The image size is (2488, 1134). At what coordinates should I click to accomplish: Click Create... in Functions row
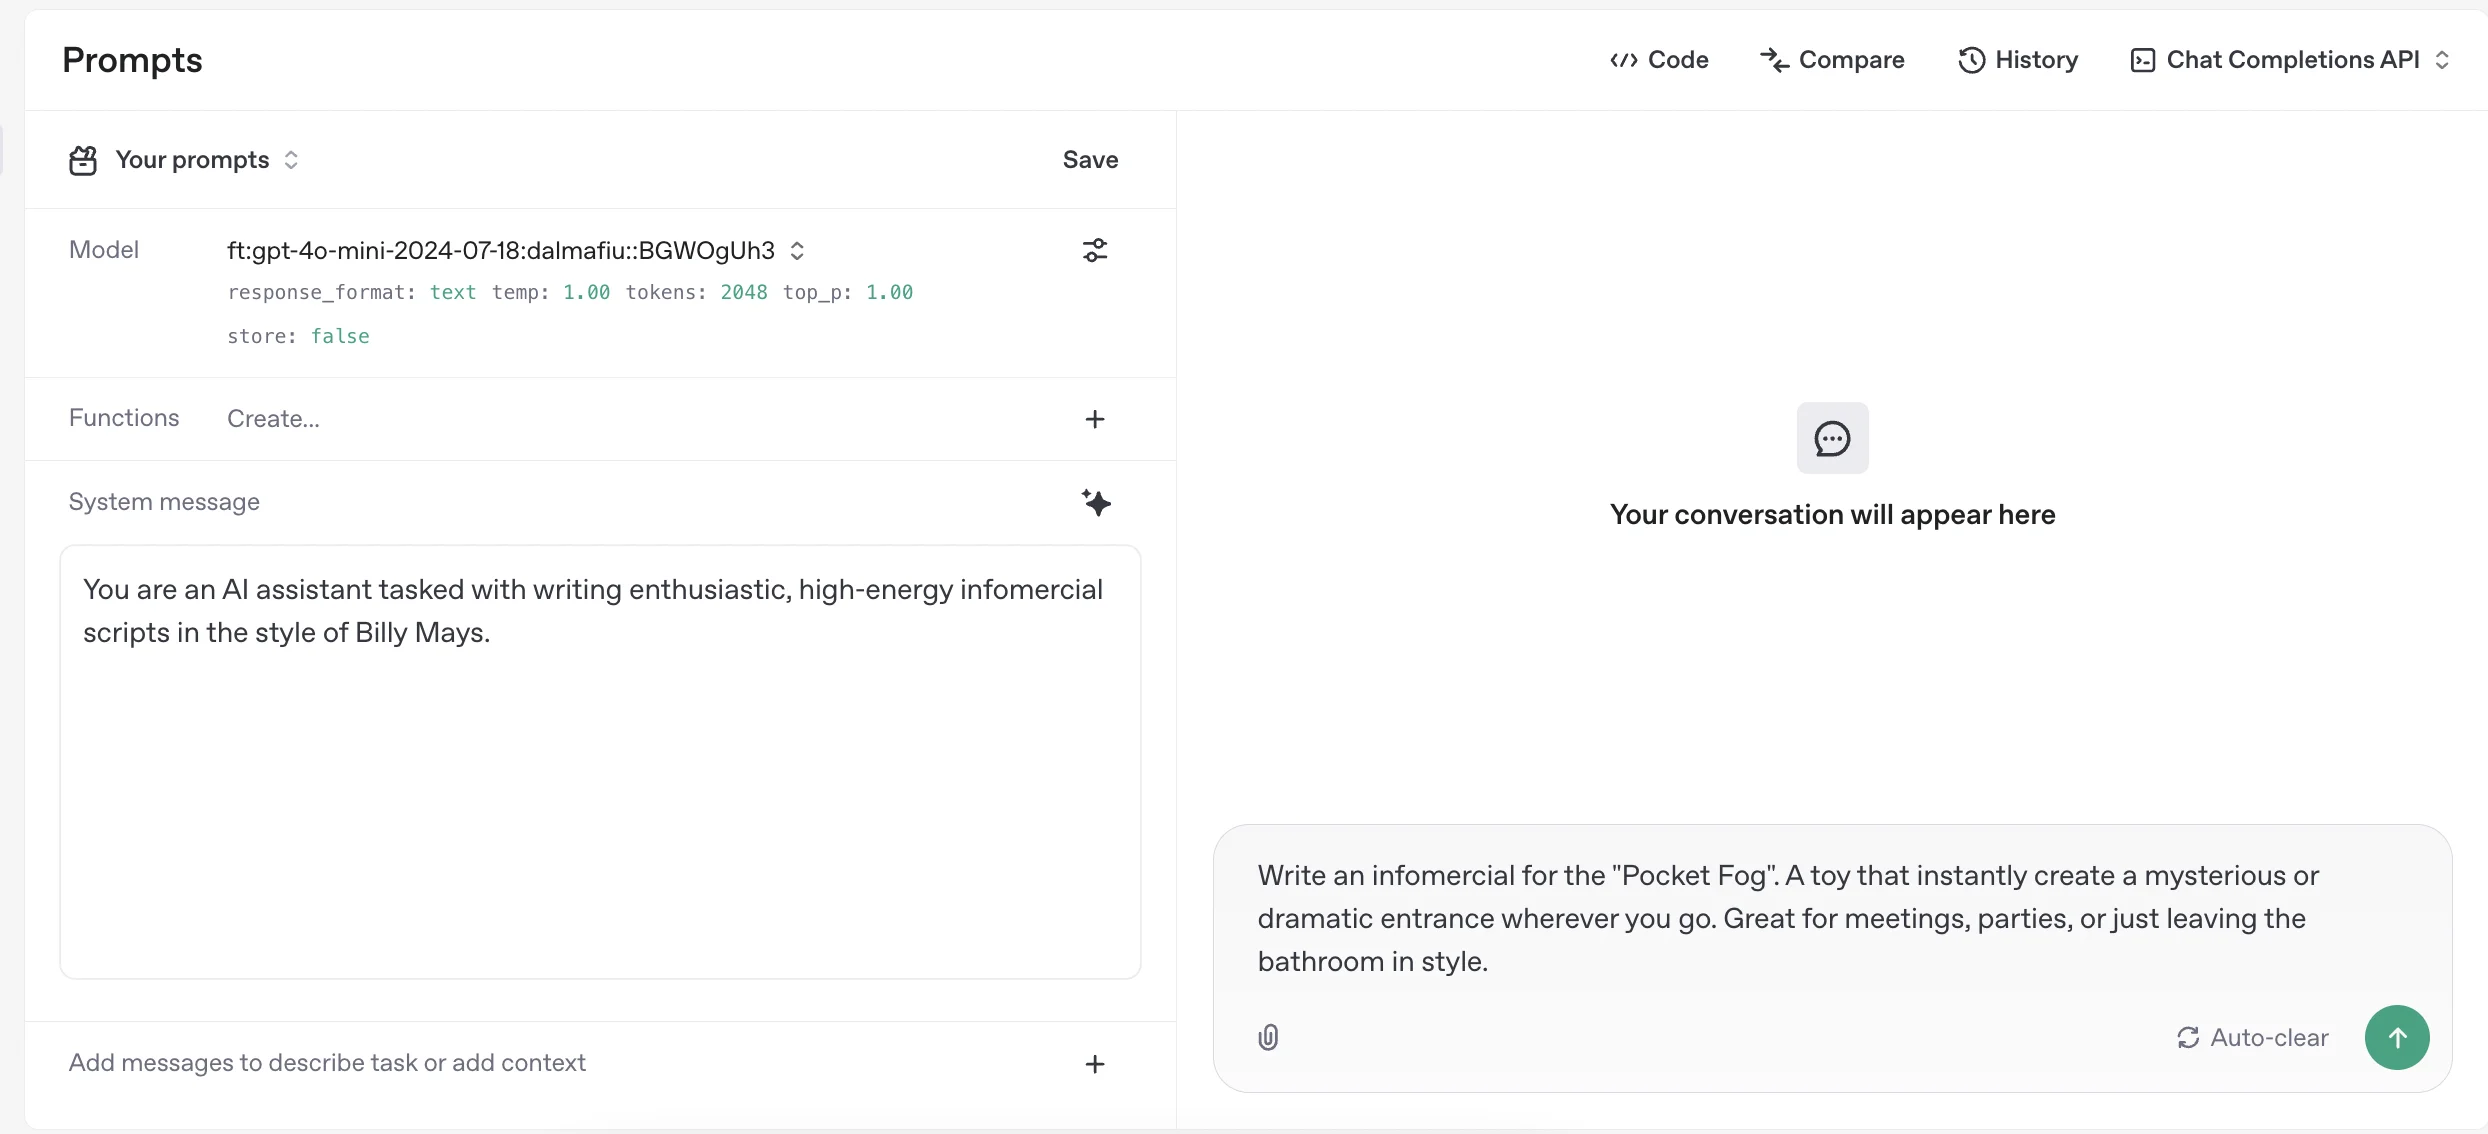pyautogui.click(x=273, y=419)
